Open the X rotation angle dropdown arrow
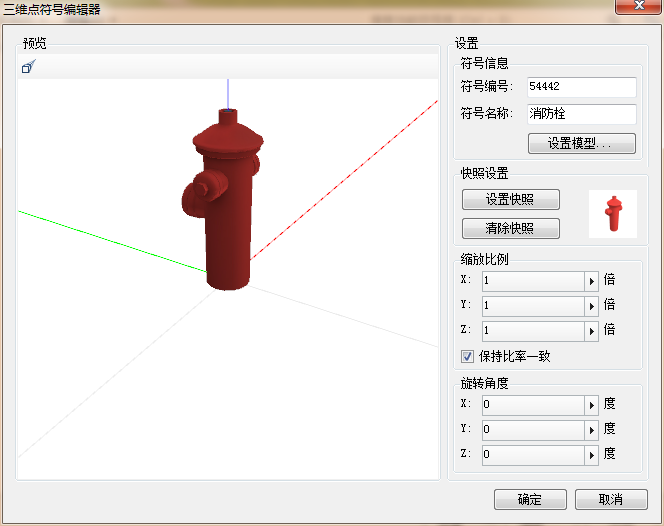Viewport: 664px width, 526px height. tap(592, 405)
